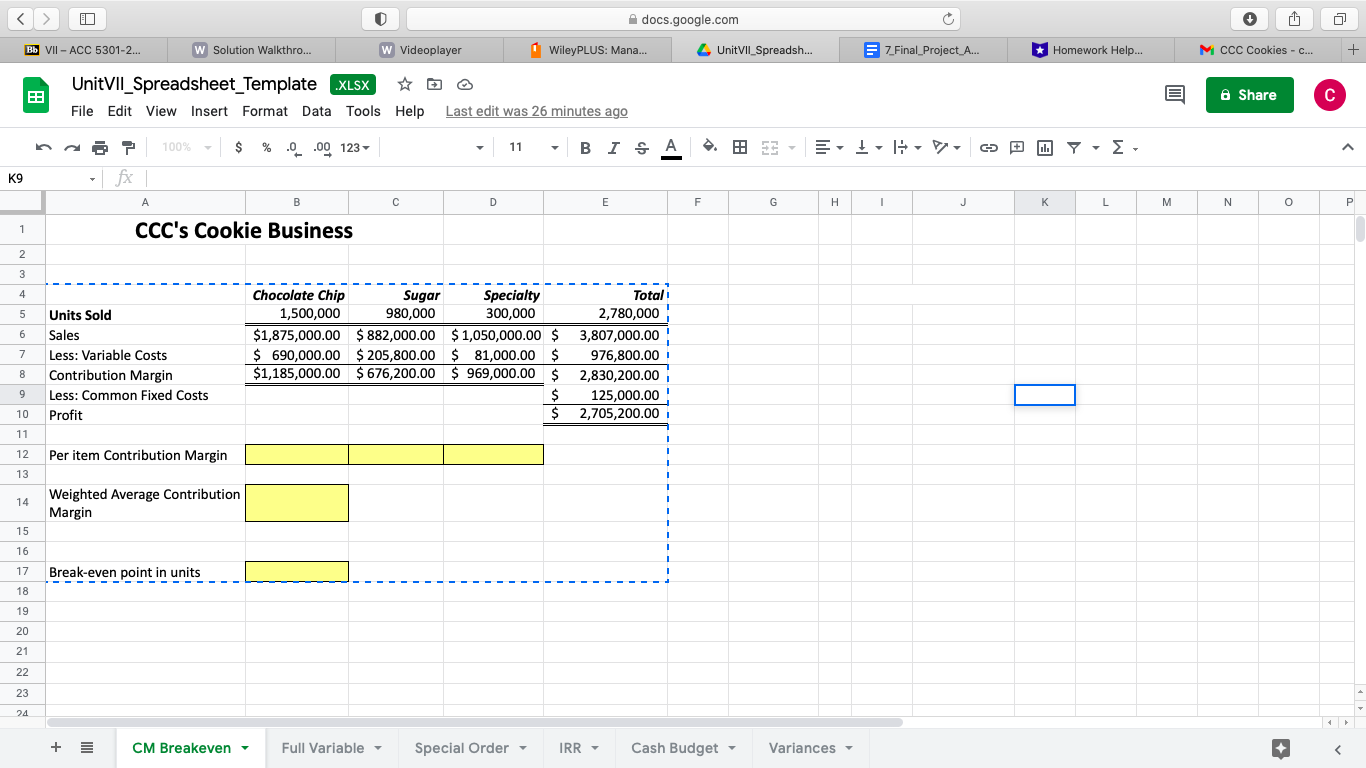
Task: Open the Format menu
Action: tap(264, 111)
